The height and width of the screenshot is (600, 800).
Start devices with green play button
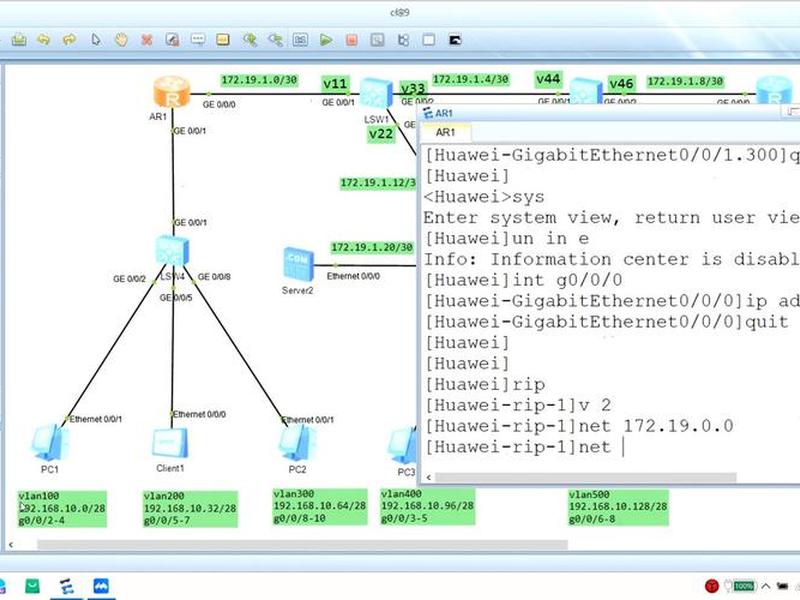click(x=326, y=39)
